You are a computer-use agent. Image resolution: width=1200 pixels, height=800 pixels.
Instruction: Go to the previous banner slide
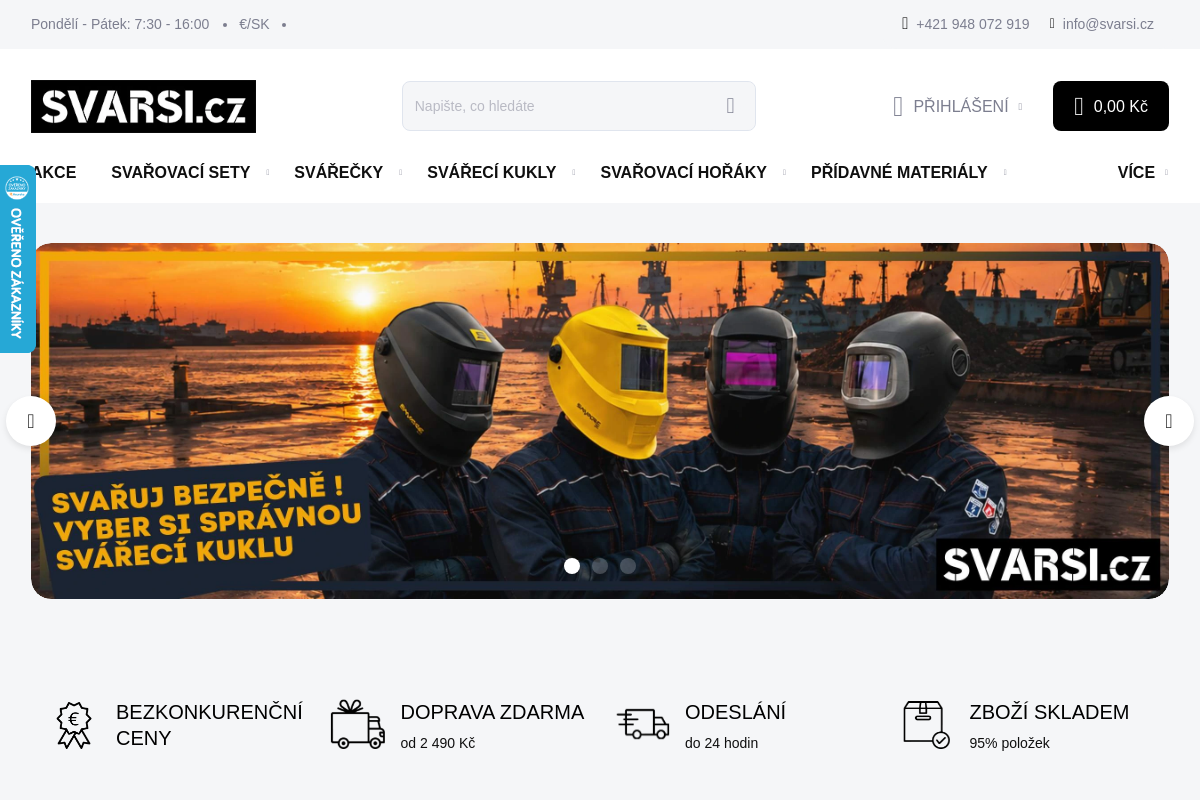31,421
